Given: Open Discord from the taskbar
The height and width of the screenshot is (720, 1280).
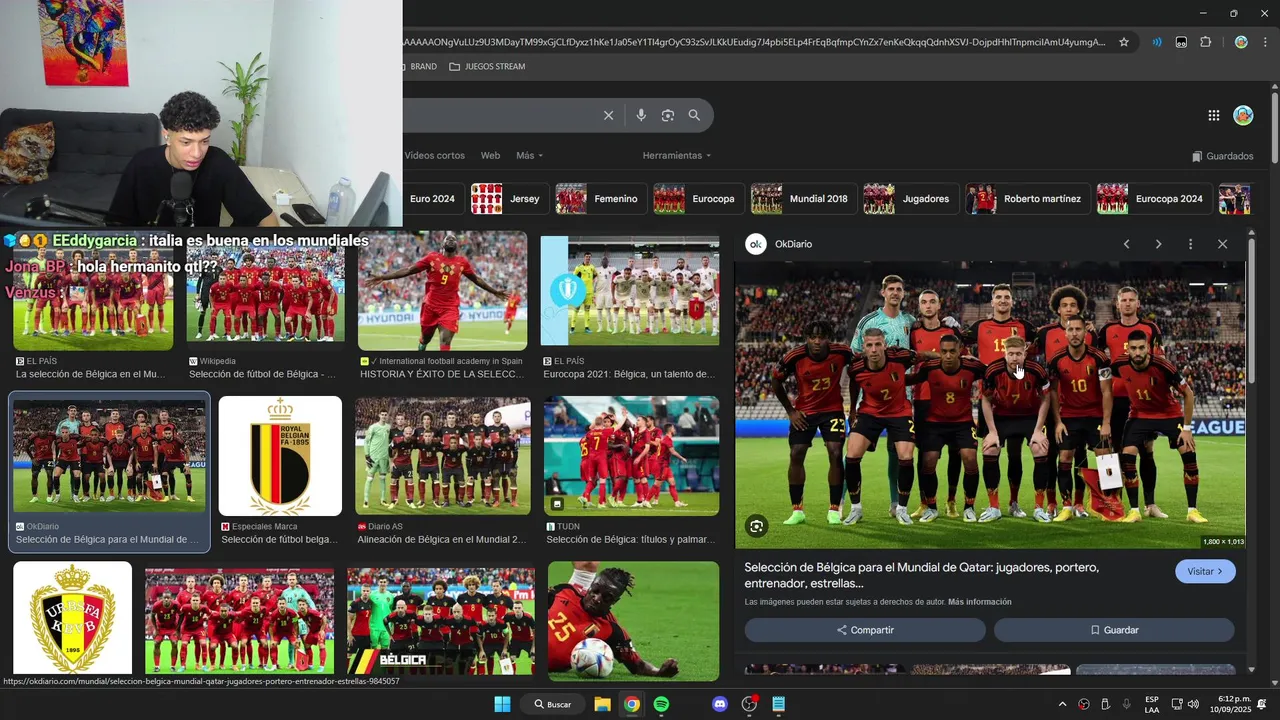Looking at the screenshot, I should tap(719, 704).
